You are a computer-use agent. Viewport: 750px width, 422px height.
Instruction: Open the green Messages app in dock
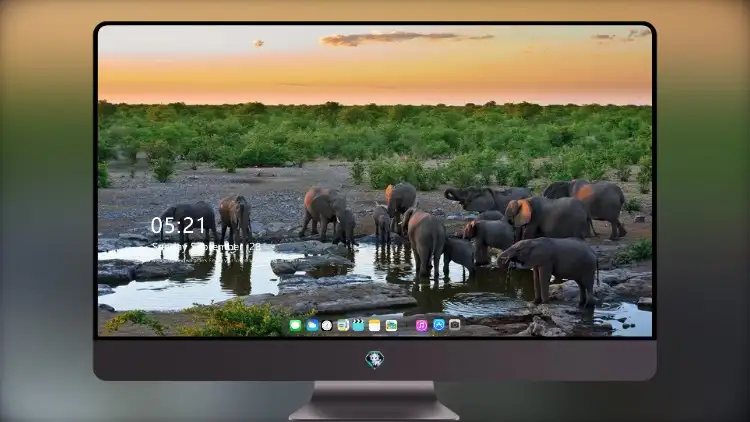tap(296, 325)
